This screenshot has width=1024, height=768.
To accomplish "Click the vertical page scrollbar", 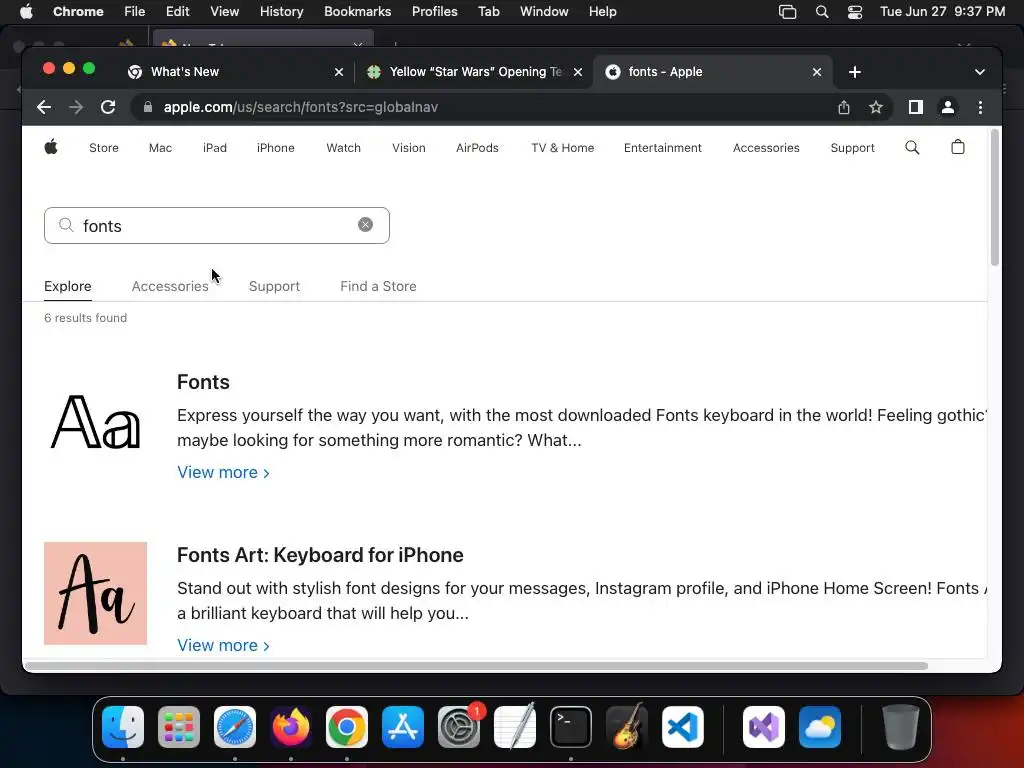I will click(x=994, y=197).
